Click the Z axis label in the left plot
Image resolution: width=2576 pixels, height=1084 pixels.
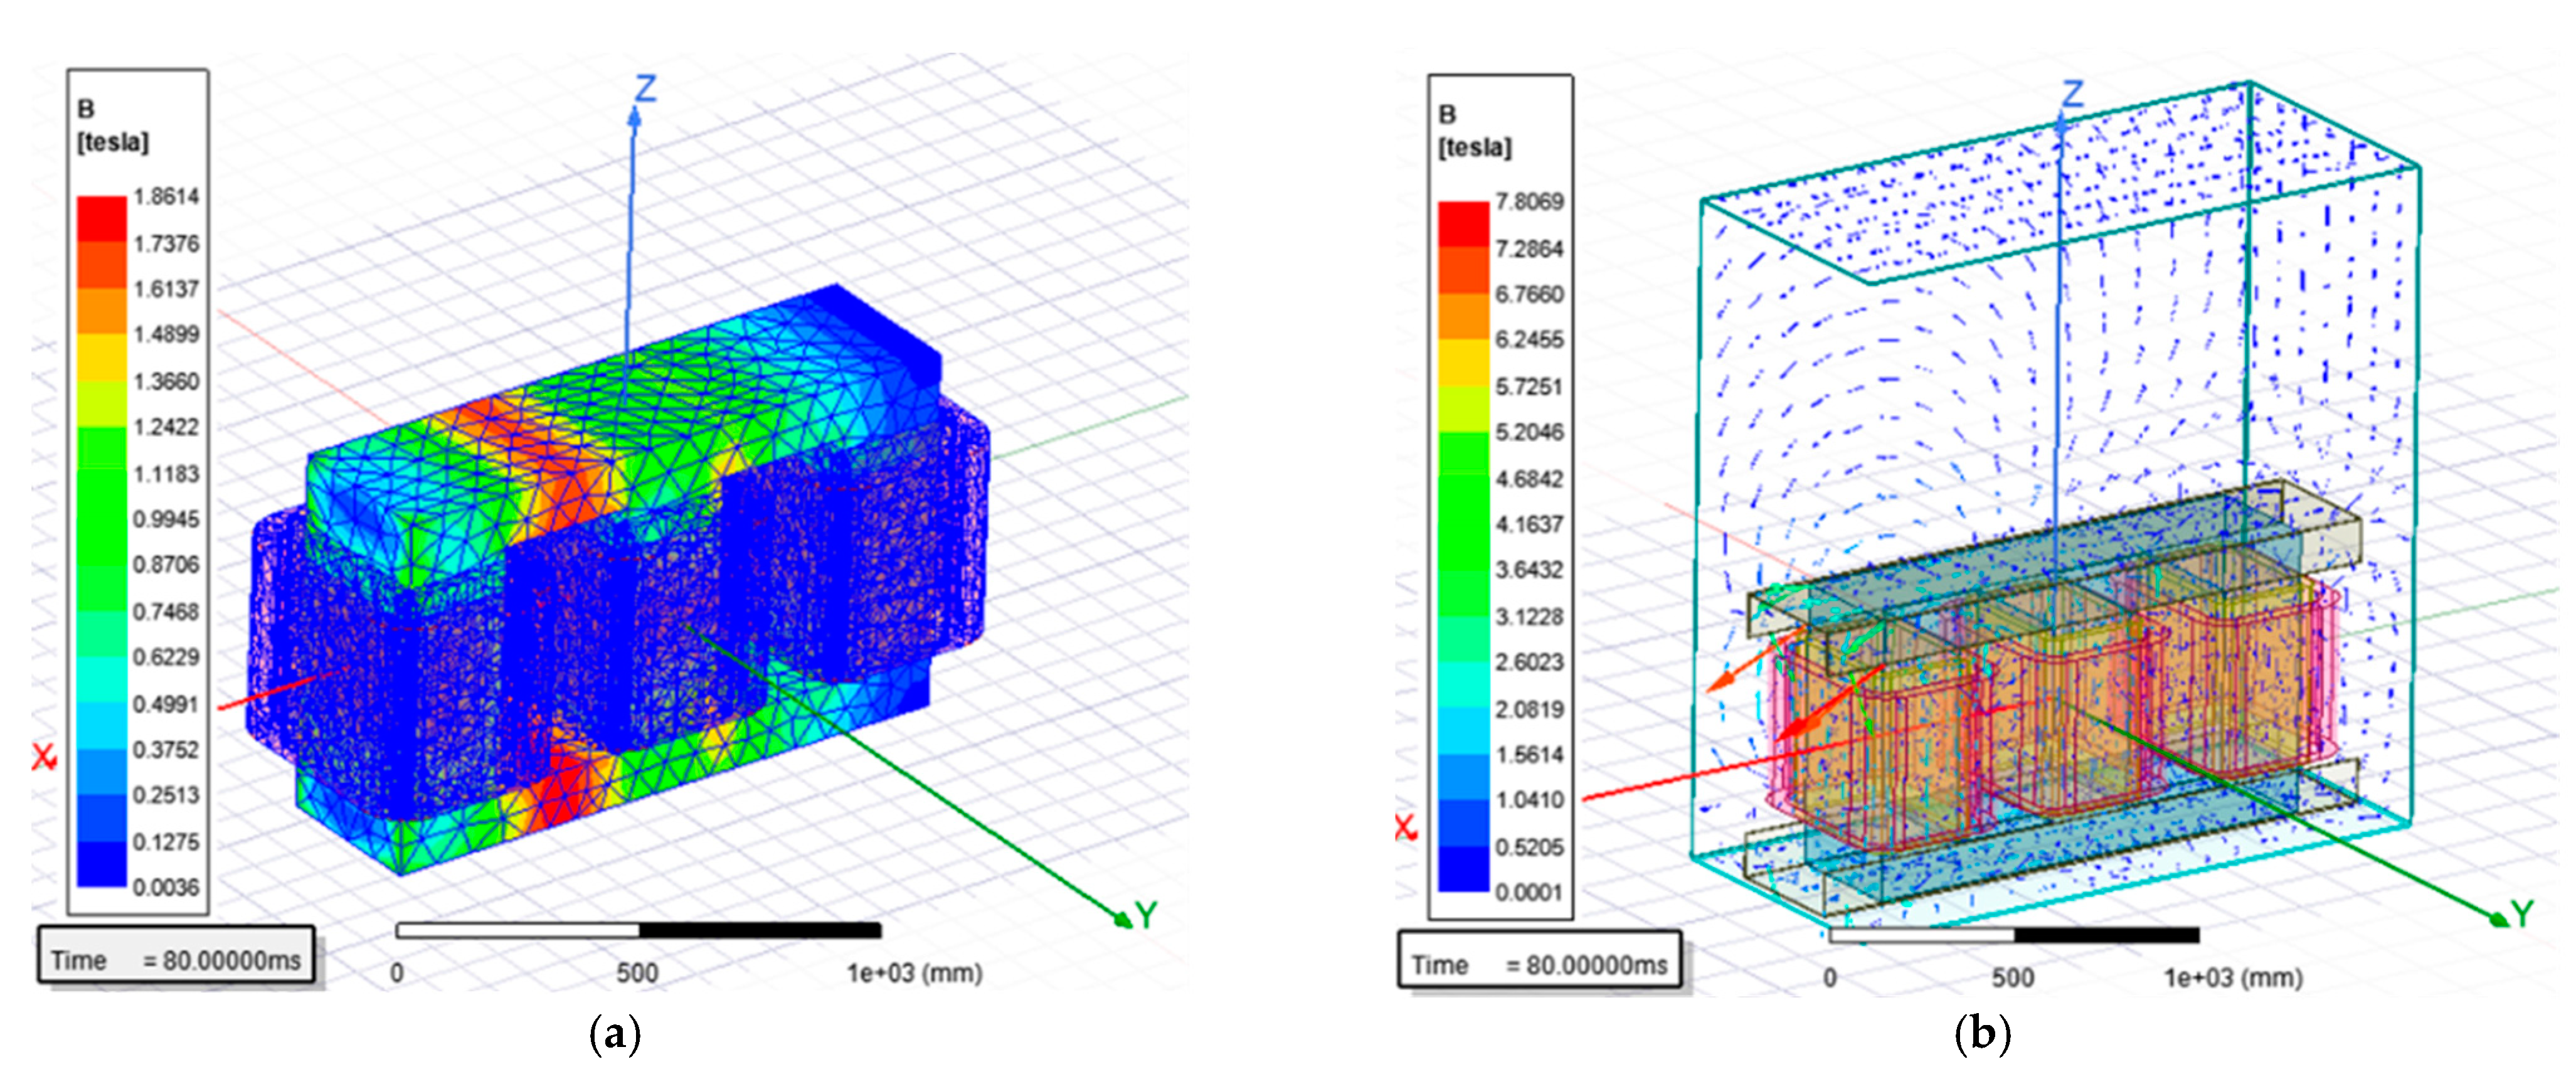coord(646,89)
